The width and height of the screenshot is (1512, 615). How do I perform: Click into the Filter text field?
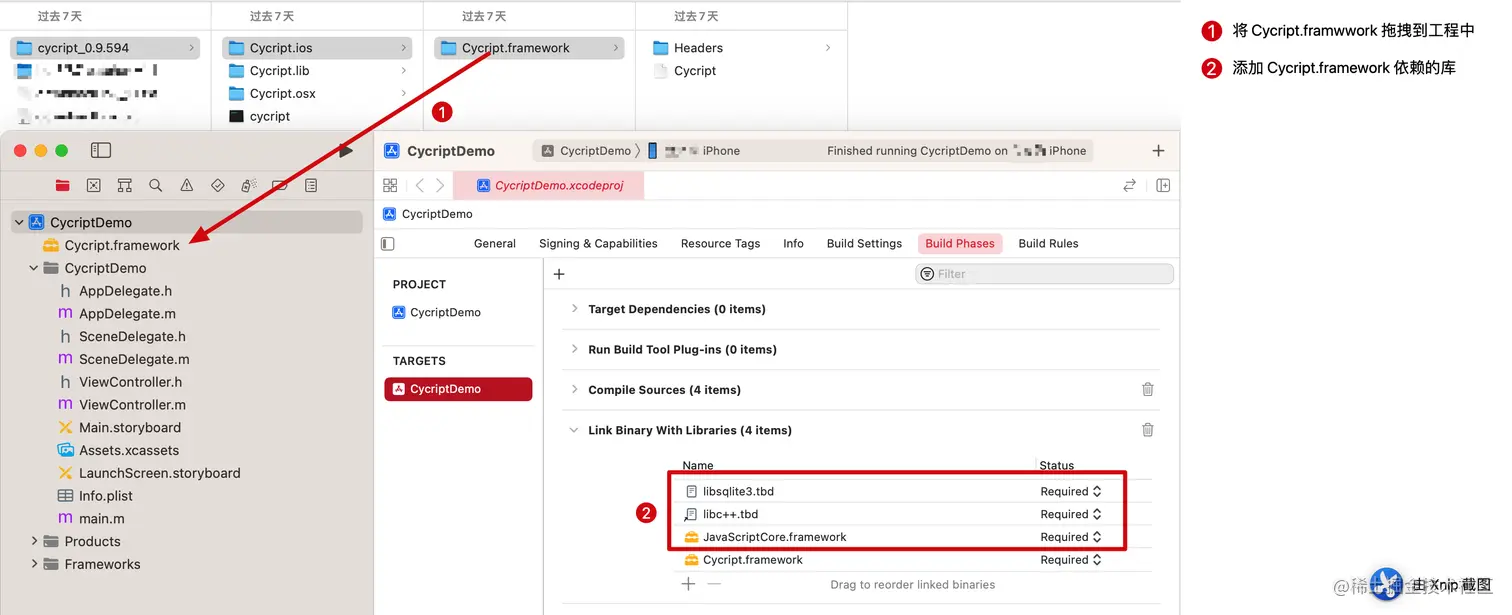click(x=1044, y=274)
